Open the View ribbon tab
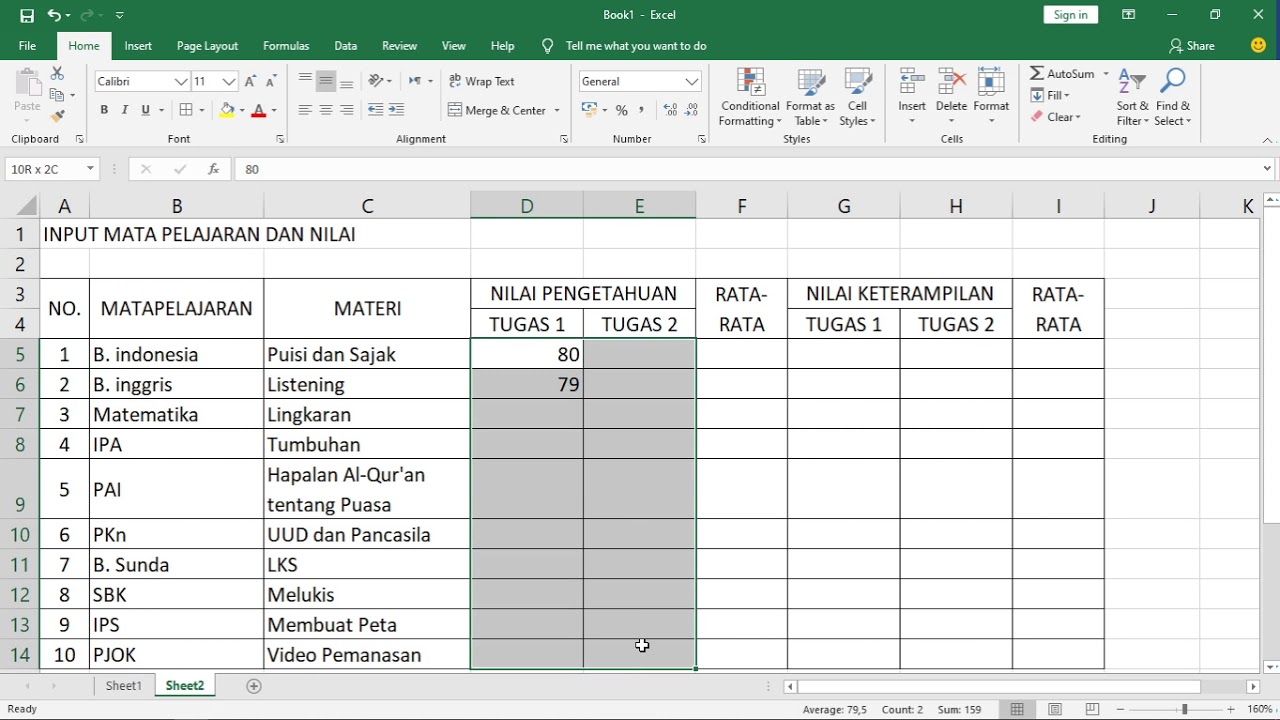Image resolution: width=1280 pixels, height=720 pixels. (454, 46)
